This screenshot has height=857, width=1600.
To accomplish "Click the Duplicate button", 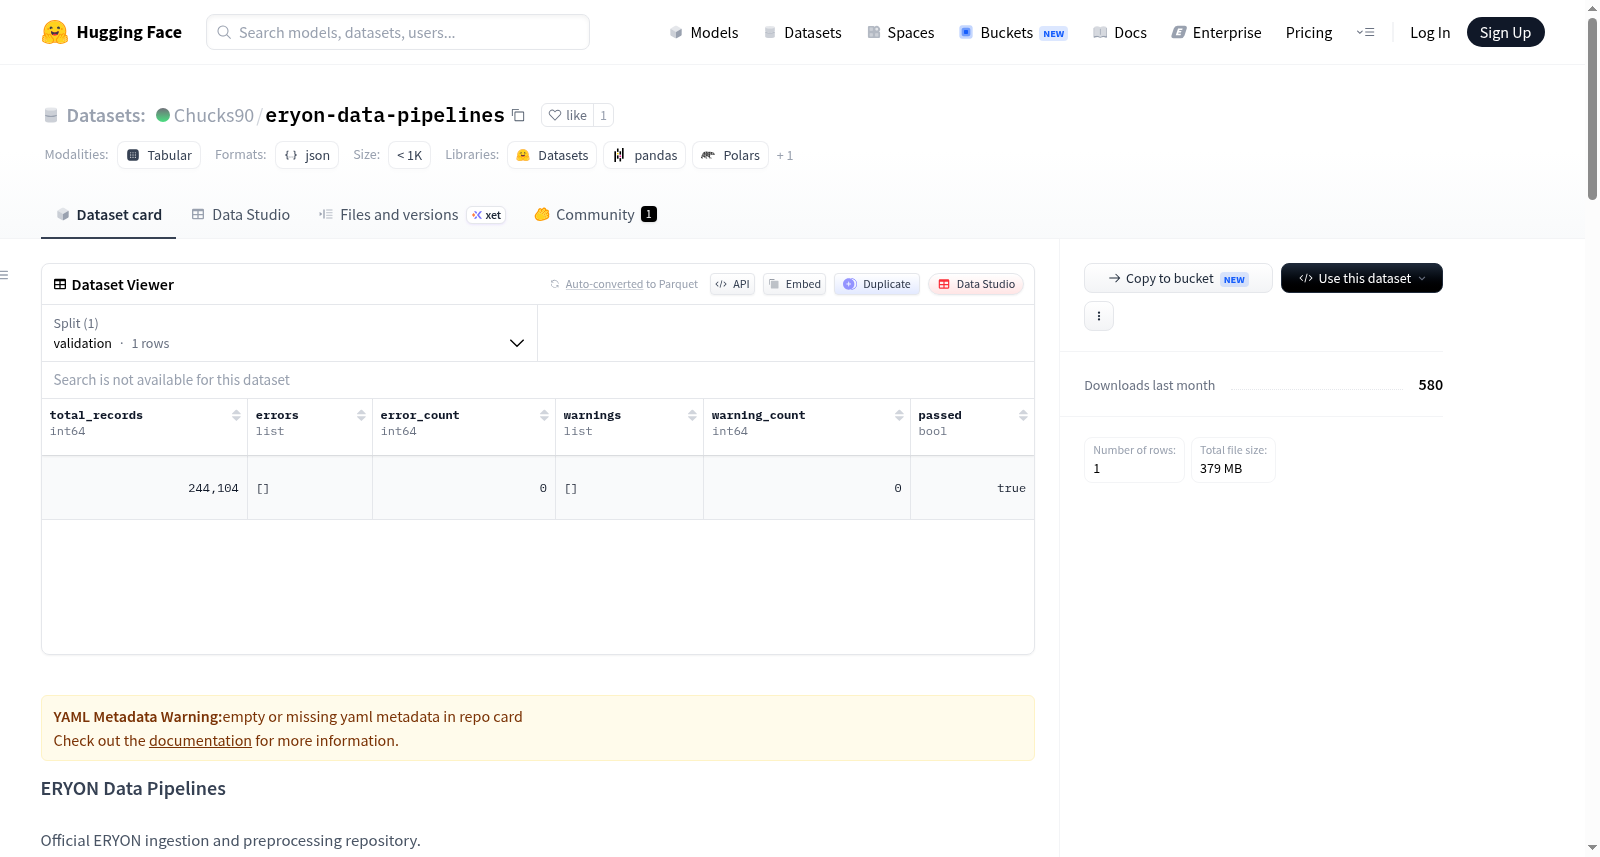I will [877, 284].
